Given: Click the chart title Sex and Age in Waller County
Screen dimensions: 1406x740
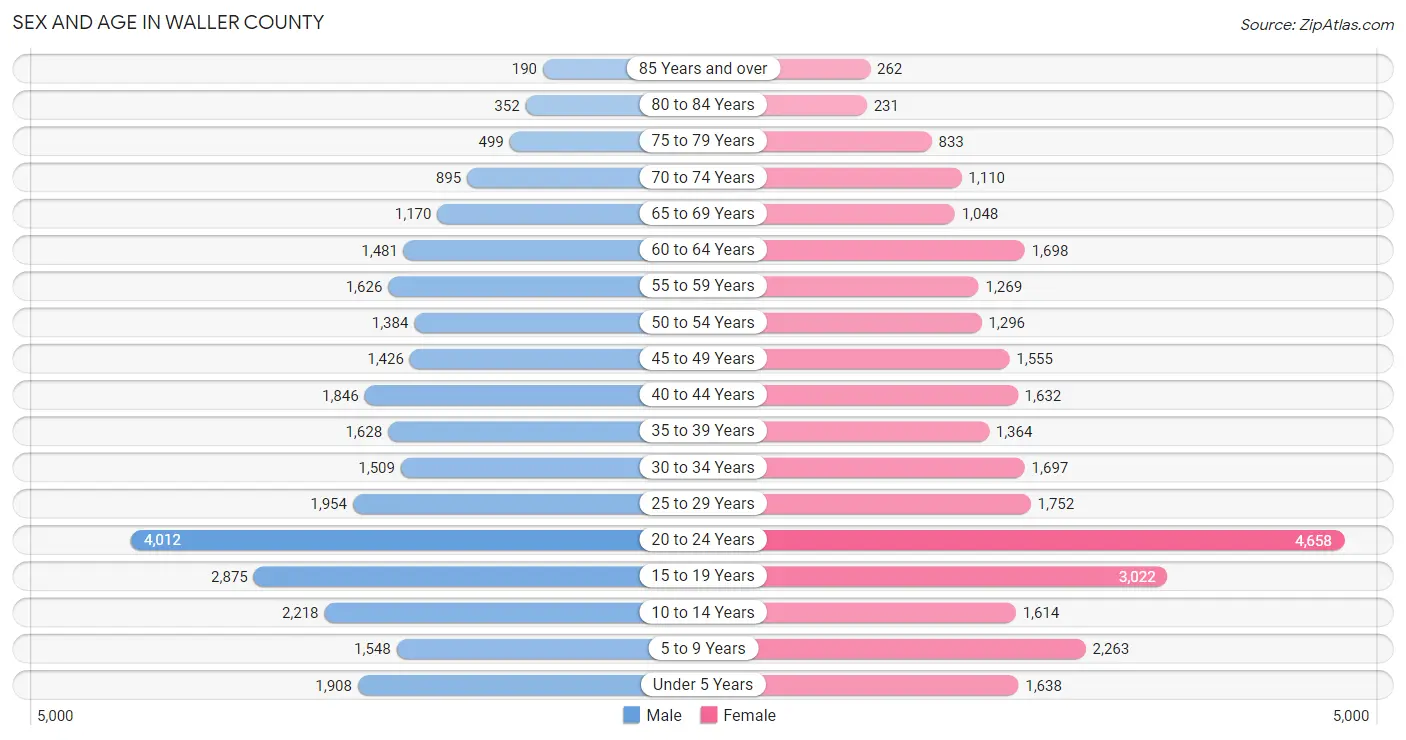Looking at the screenshot, I should [168, 22].
